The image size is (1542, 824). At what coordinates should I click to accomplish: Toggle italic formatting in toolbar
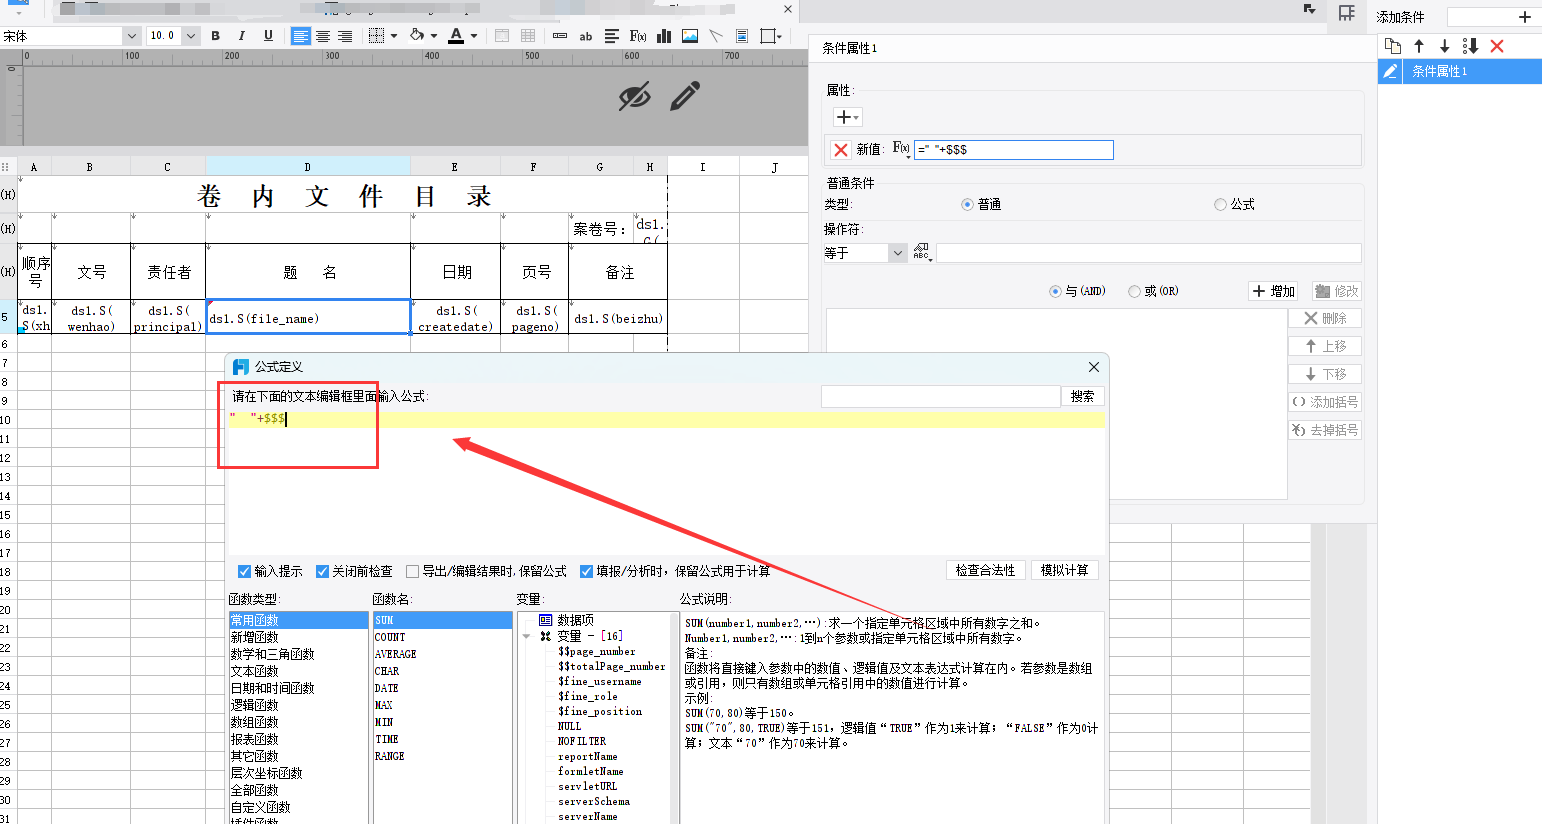[241, 36]
